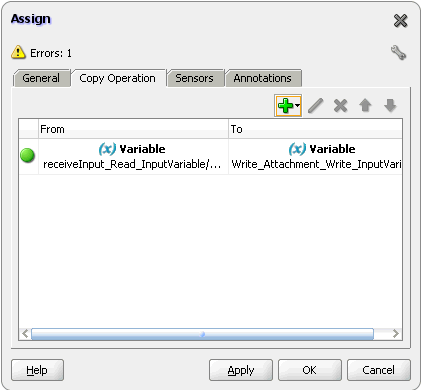
Task: Click the From column header
Action: click(133, 129)
